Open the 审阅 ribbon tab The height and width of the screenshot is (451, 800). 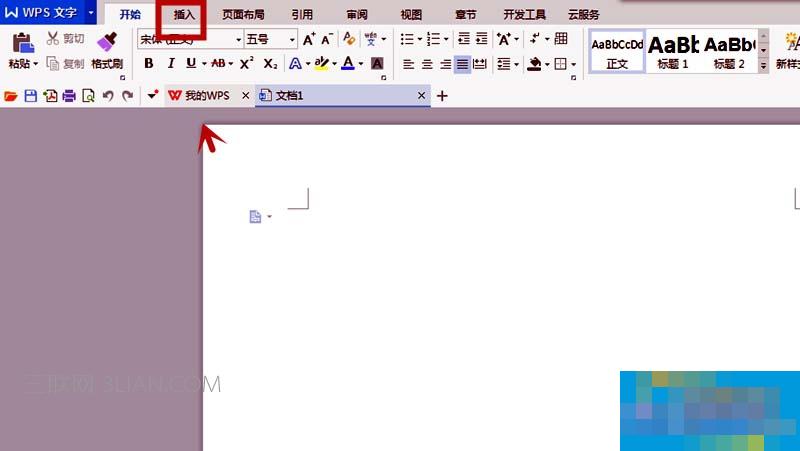[357, 15]
